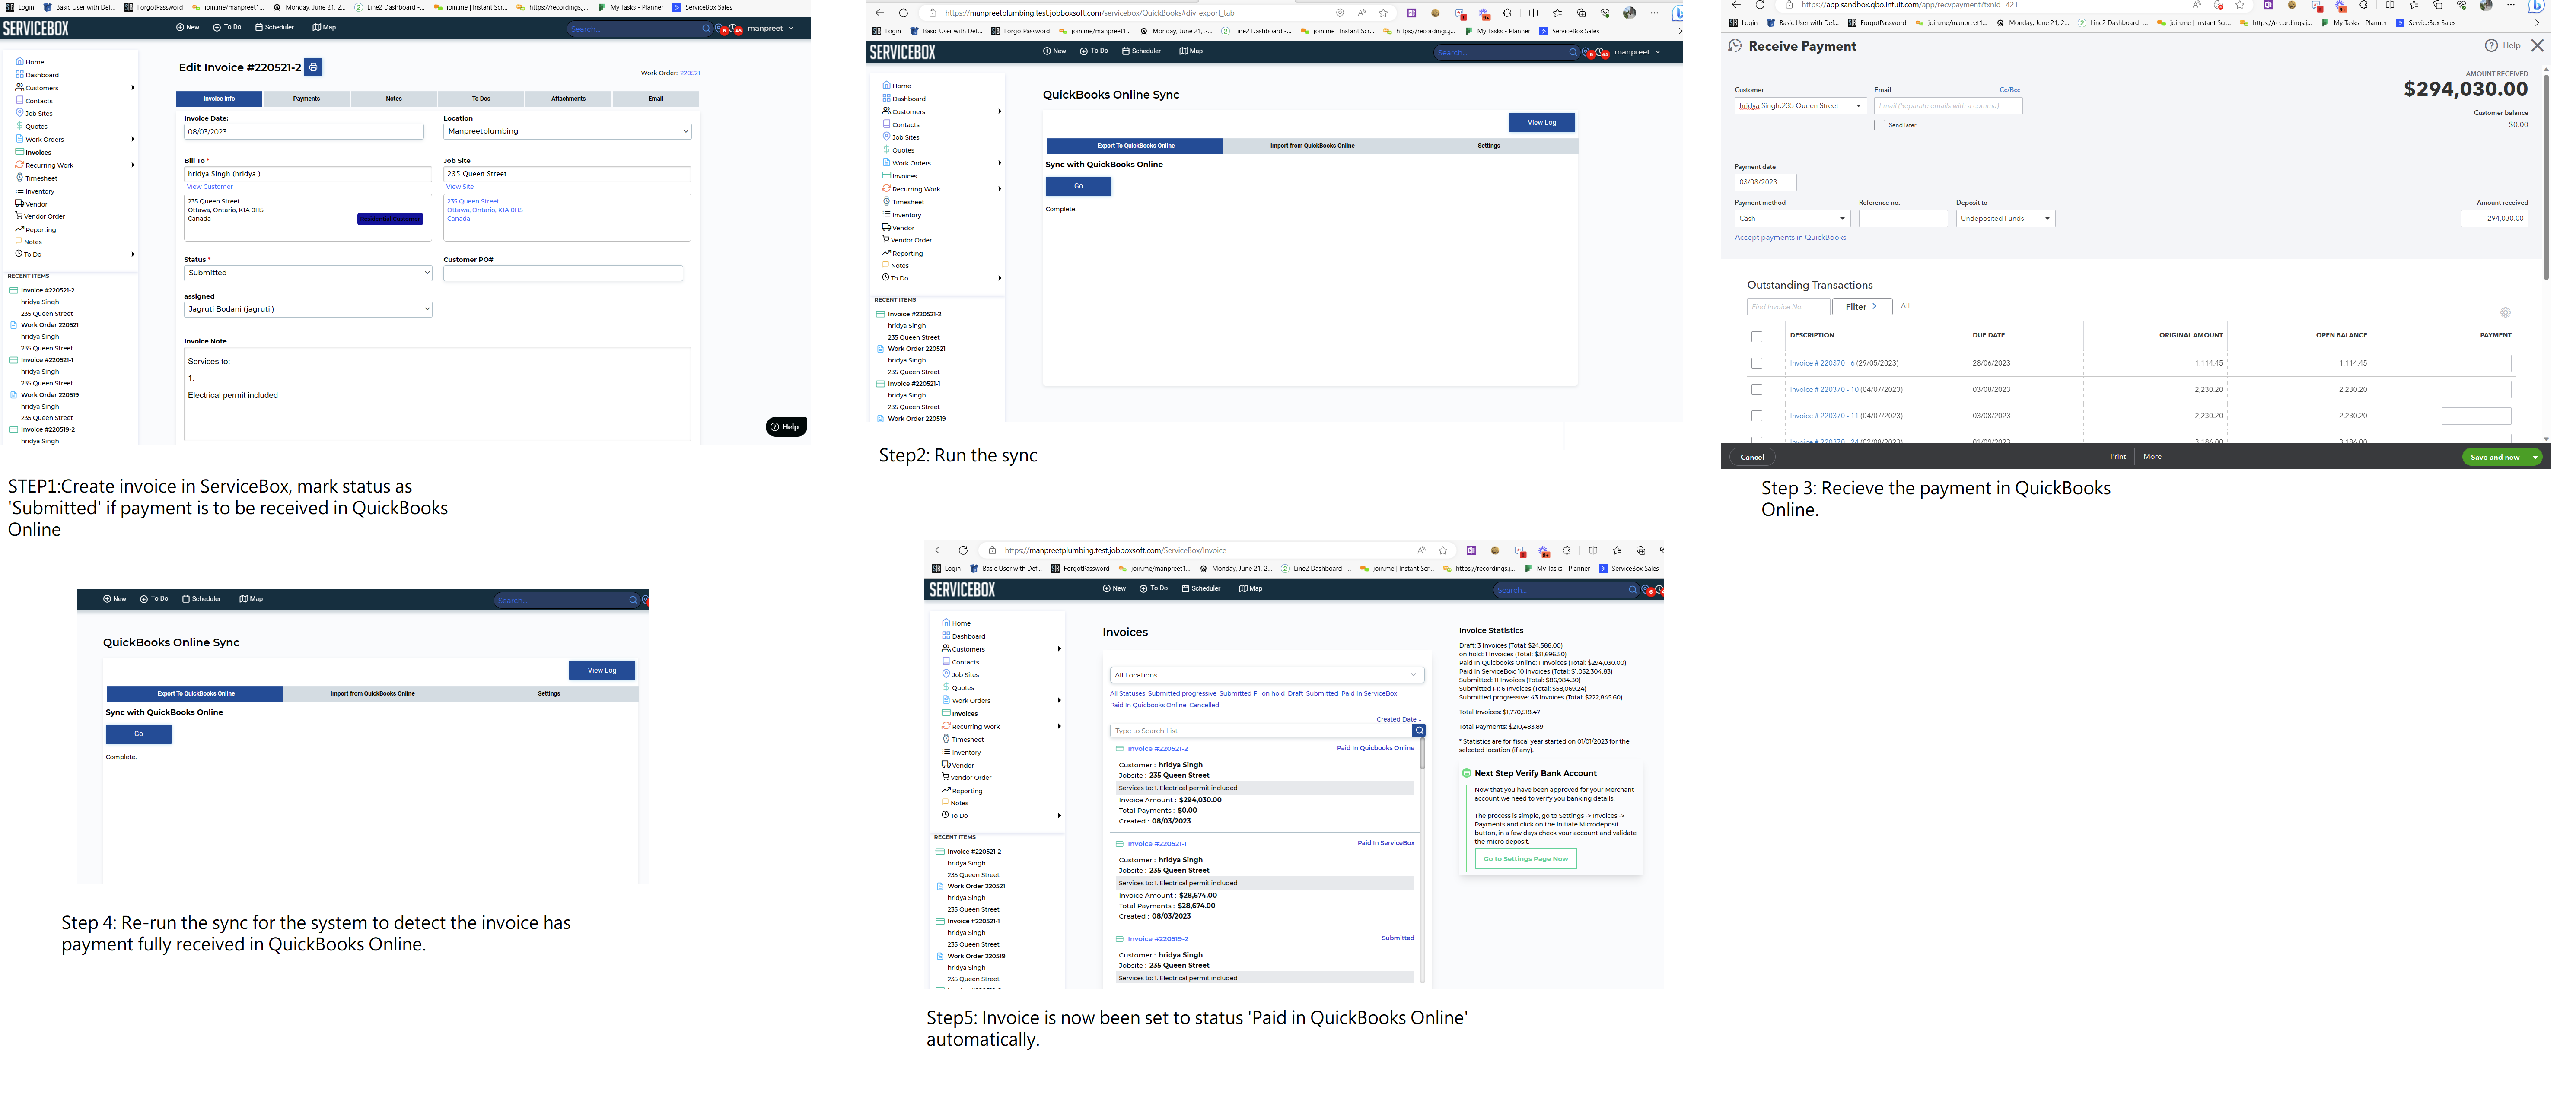Image resolution: width=2576 pixels, height=1103 pixels.
Task: Close the Receive Payment form with X
Action: [x=2537, y=45]
